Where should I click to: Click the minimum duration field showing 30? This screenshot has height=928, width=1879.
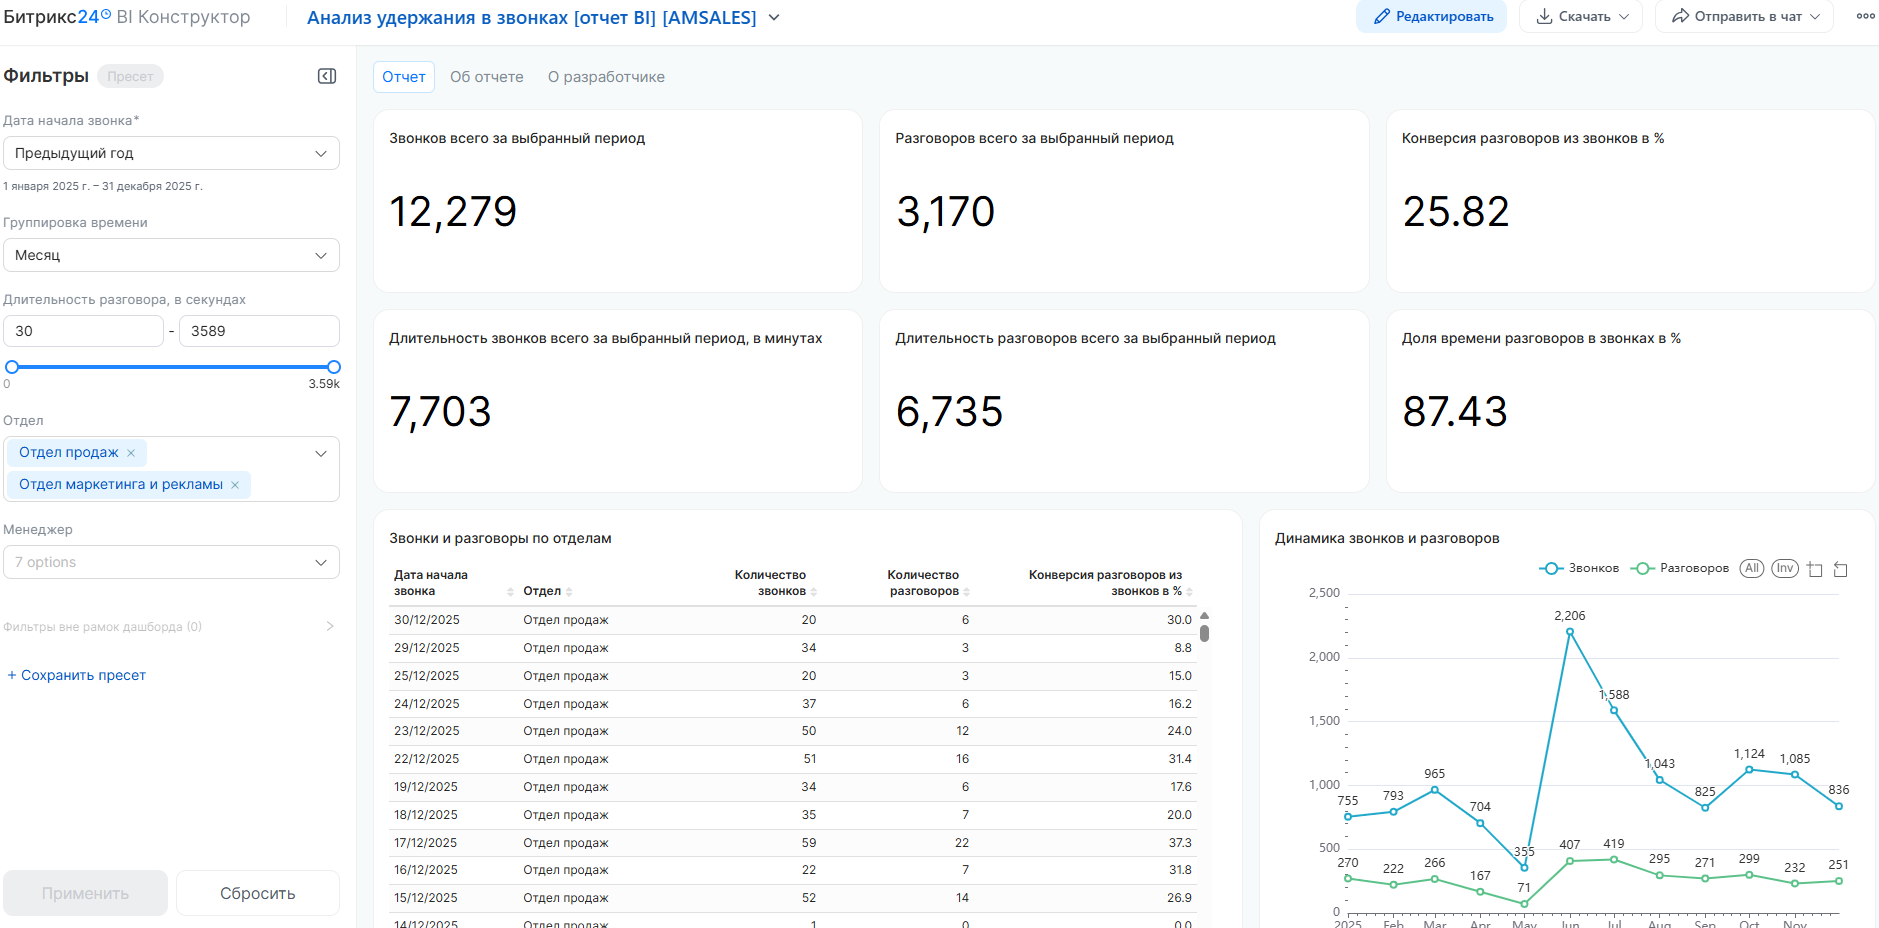point(83,331)
